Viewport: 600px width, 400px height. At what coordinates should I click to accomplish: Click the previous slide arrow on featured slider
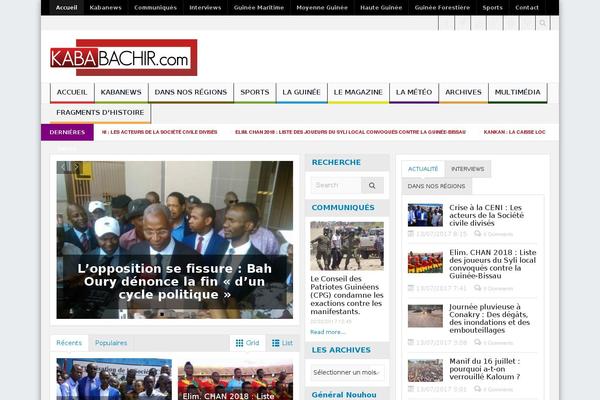click(64, 167)
